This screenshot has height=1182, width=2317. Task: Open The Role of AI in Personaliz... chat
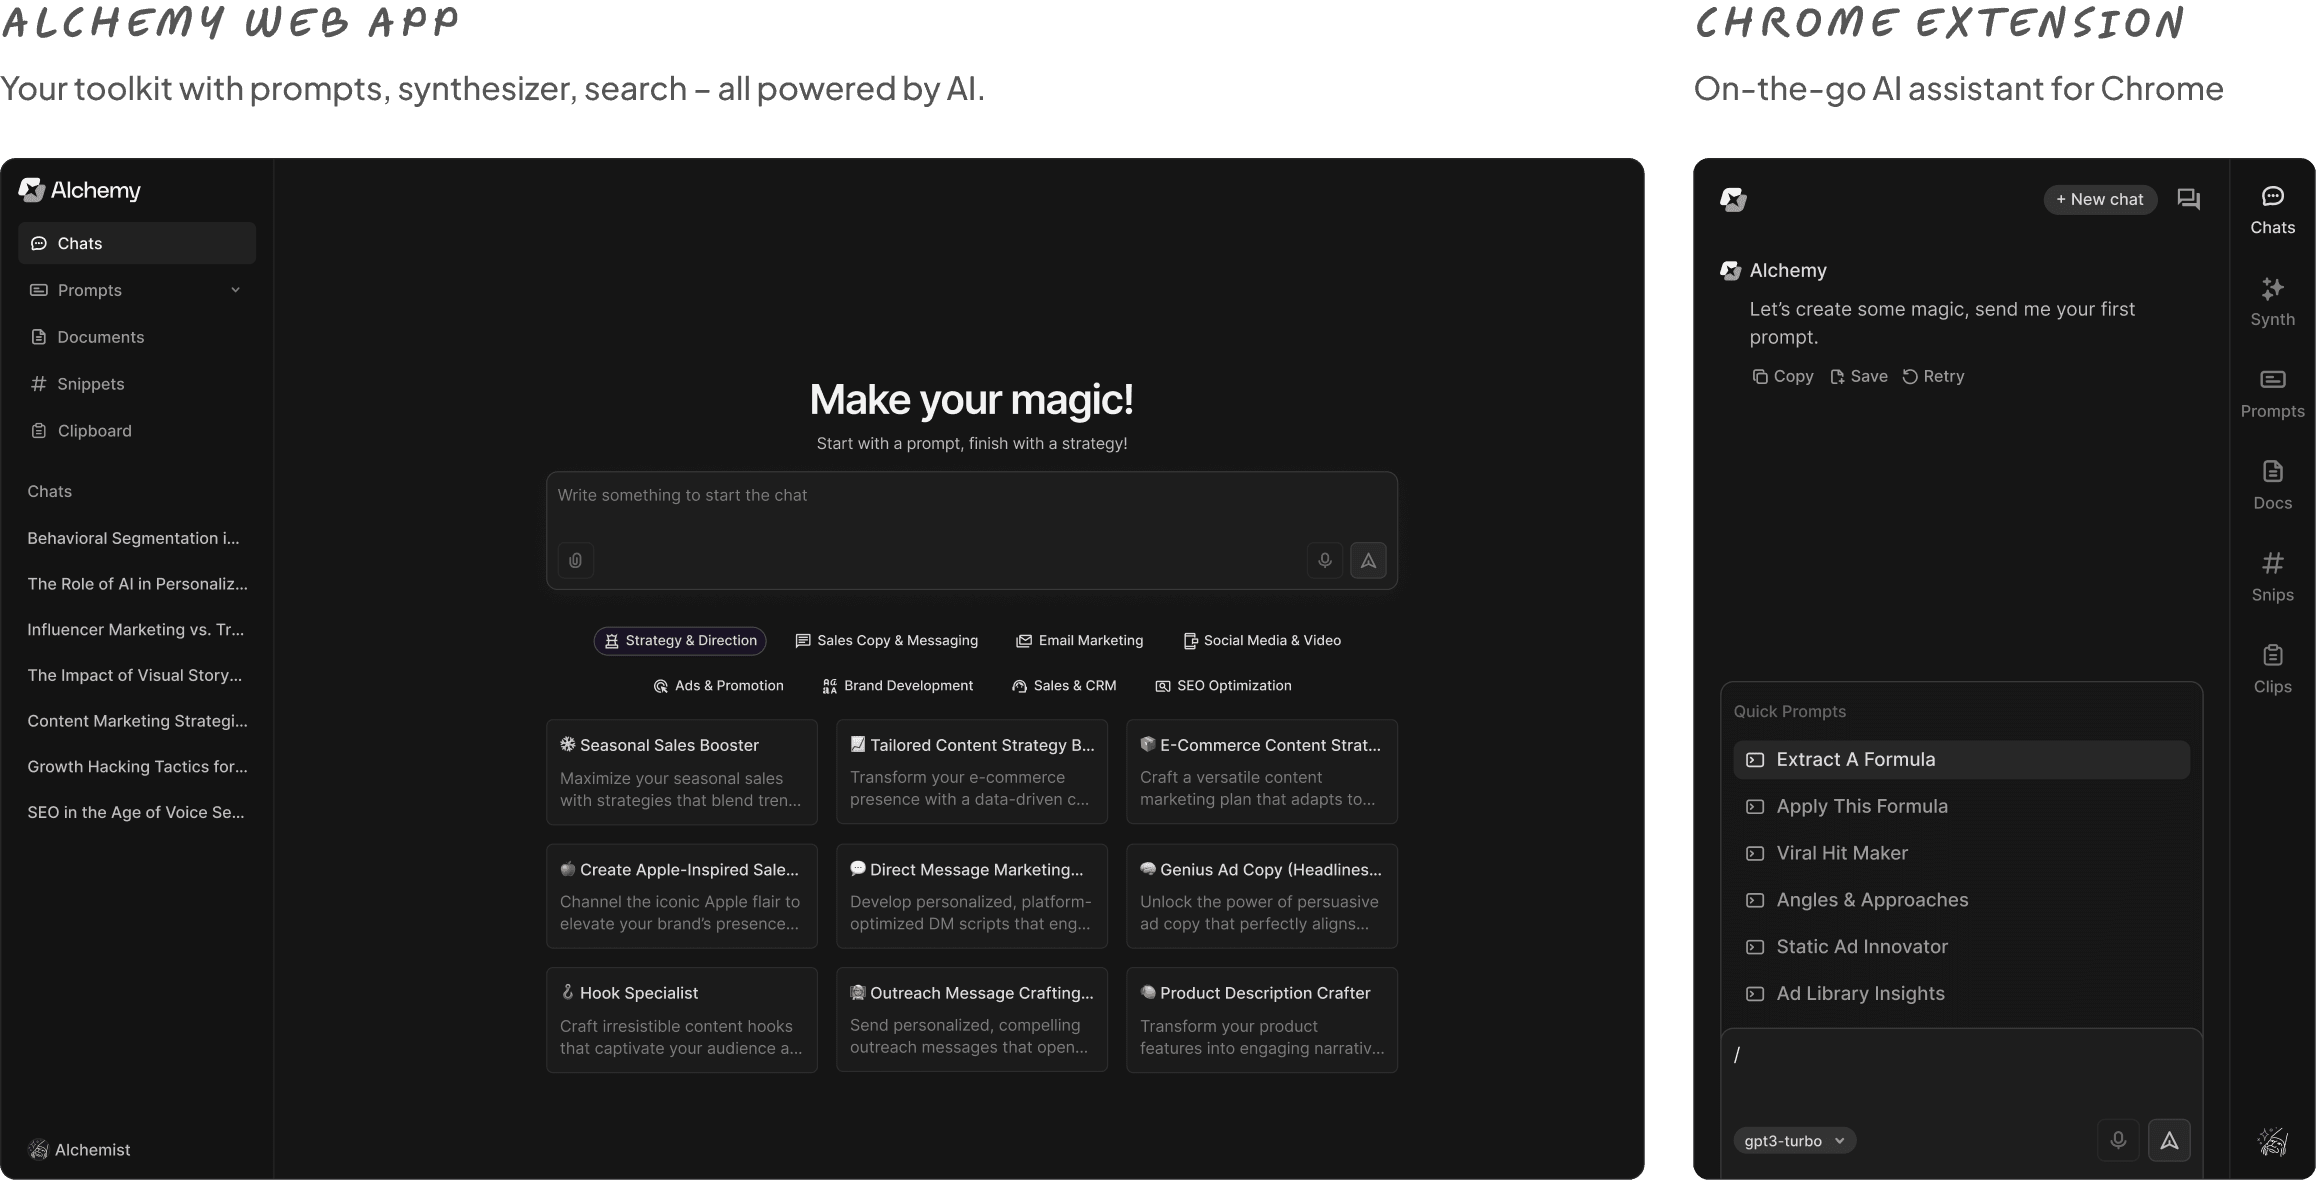pos(138,584)
